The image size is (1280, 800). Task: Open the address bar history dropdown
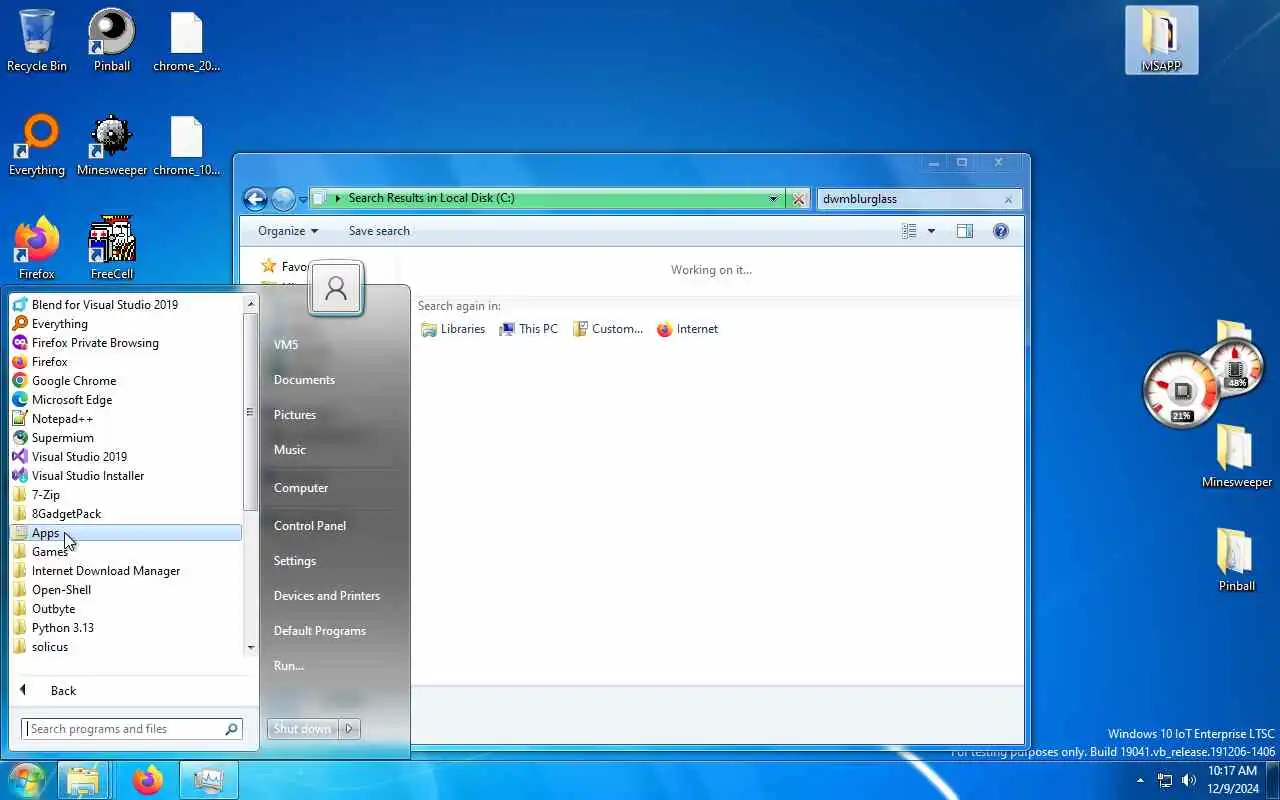coord(773,199)
